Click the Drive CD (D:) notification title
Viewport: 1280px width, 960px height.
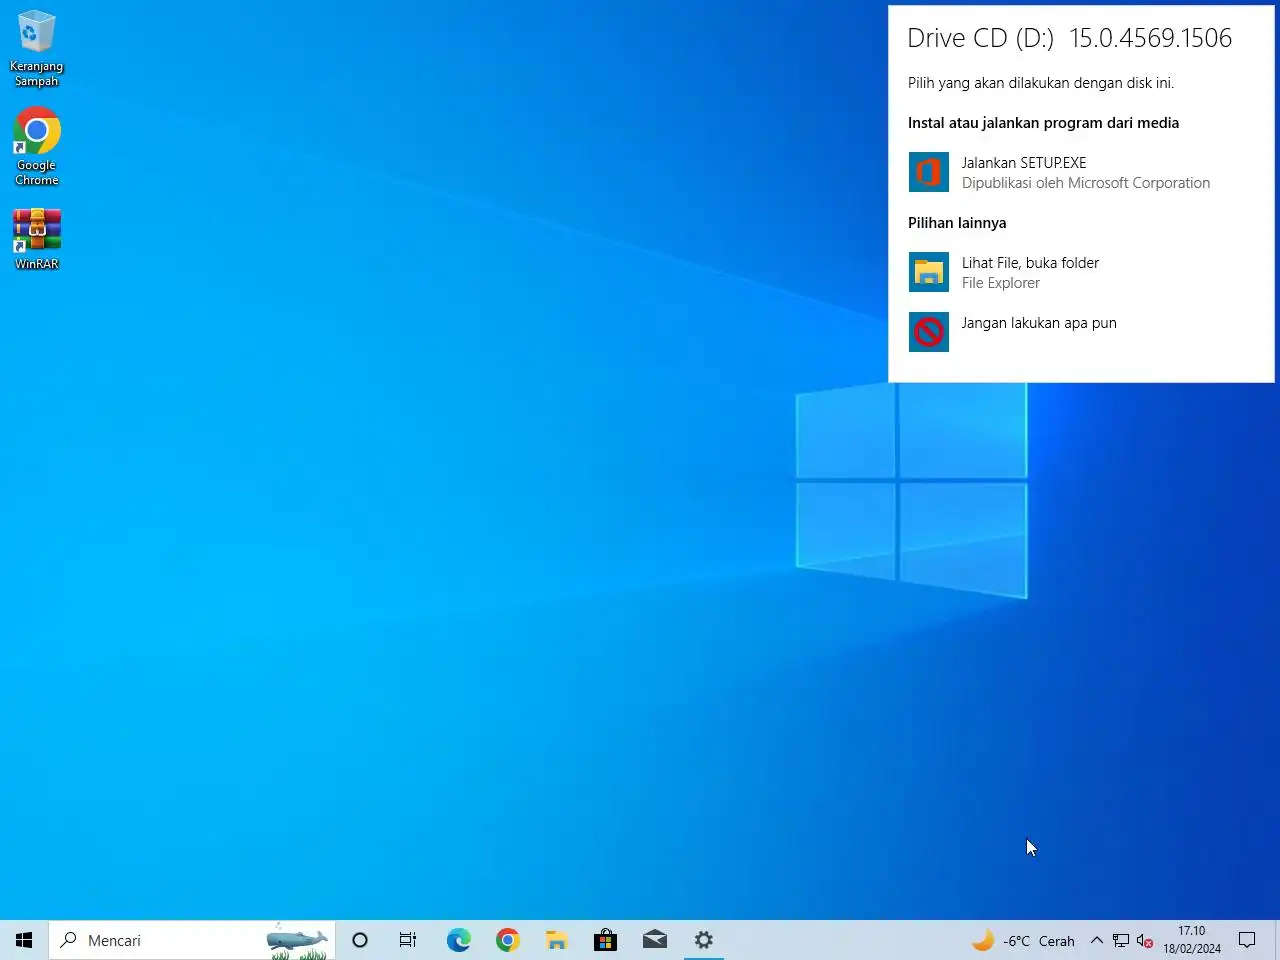(1070, 38)
